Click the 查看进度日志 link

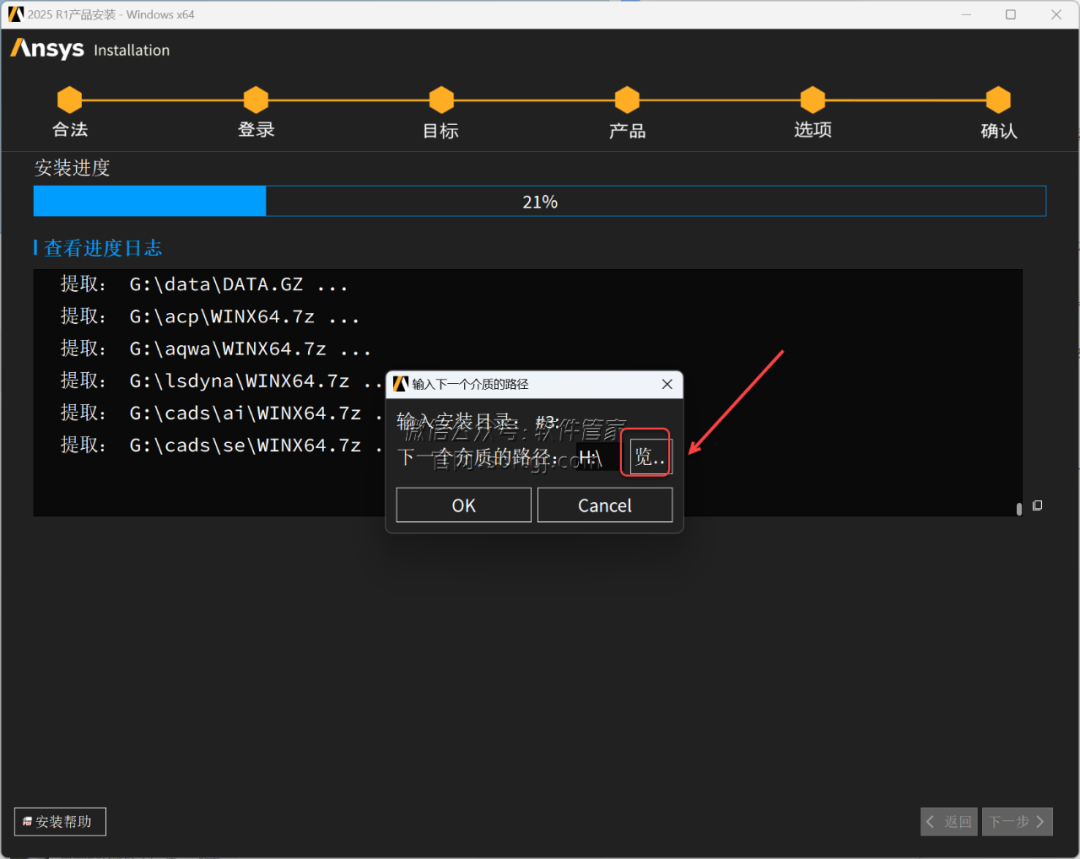[x=103, y=248]
